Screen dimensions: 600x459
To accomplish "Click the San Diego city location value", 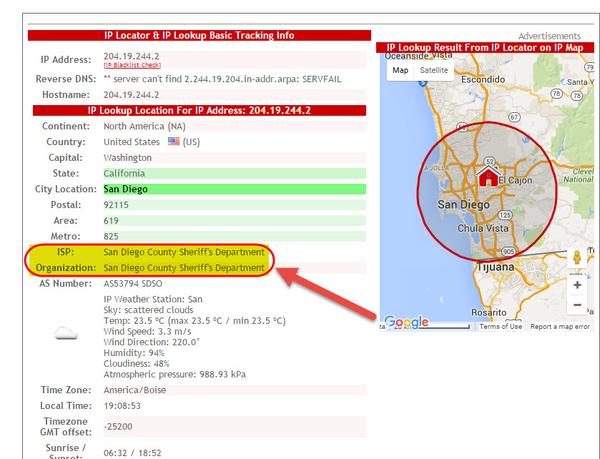I will (126, 189).
